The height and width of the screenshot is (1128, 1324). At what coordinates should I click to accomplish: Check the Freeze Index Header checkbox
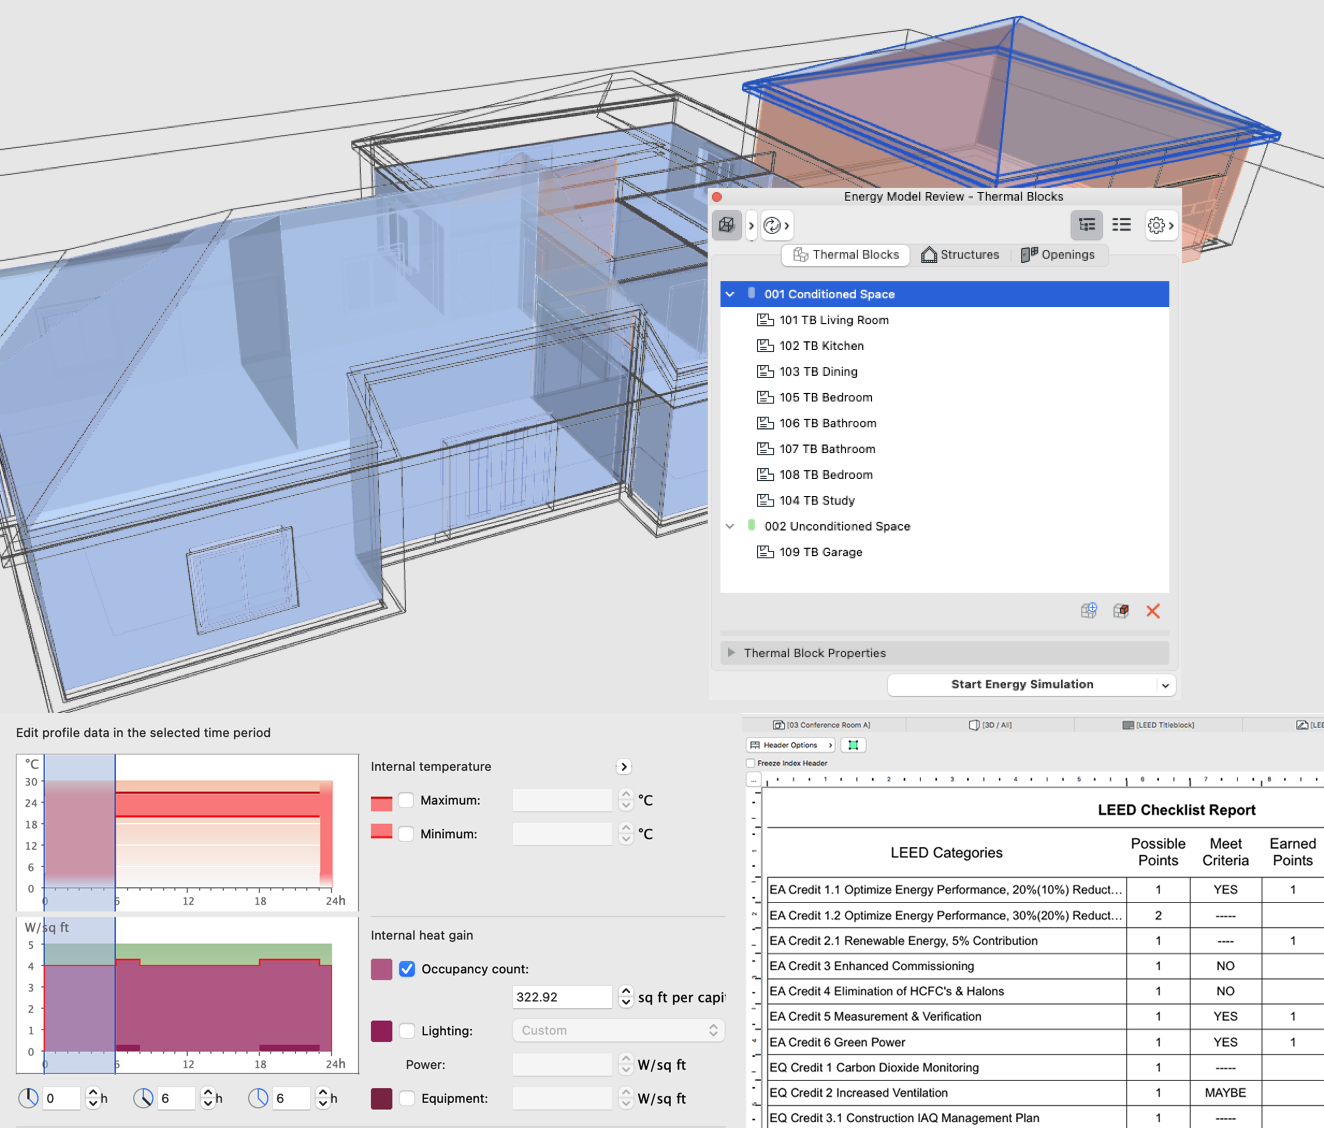click(x=750, y=763)
